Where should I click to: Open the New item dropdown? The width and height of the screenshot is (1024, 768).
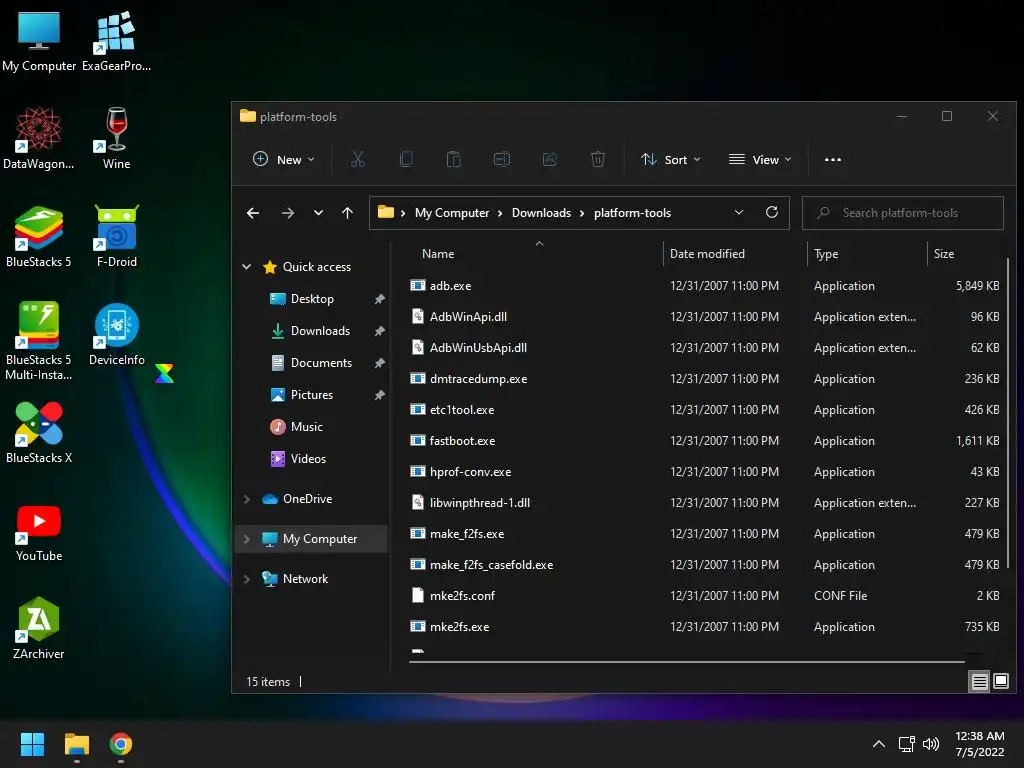(x=284, y=159)
